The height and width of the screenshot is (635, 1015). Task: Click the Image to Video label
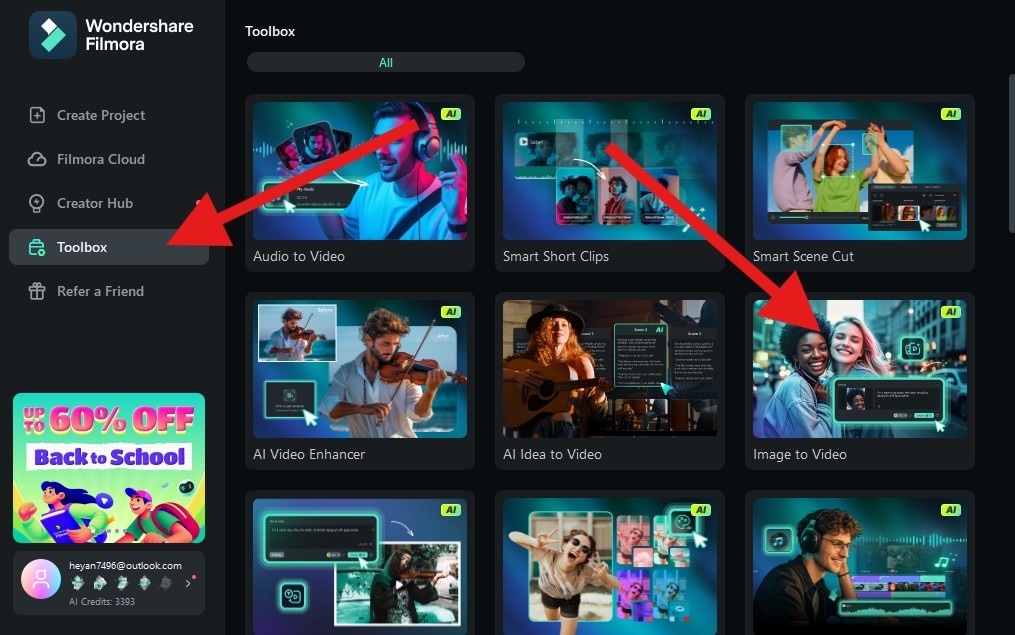pos(799,454)
